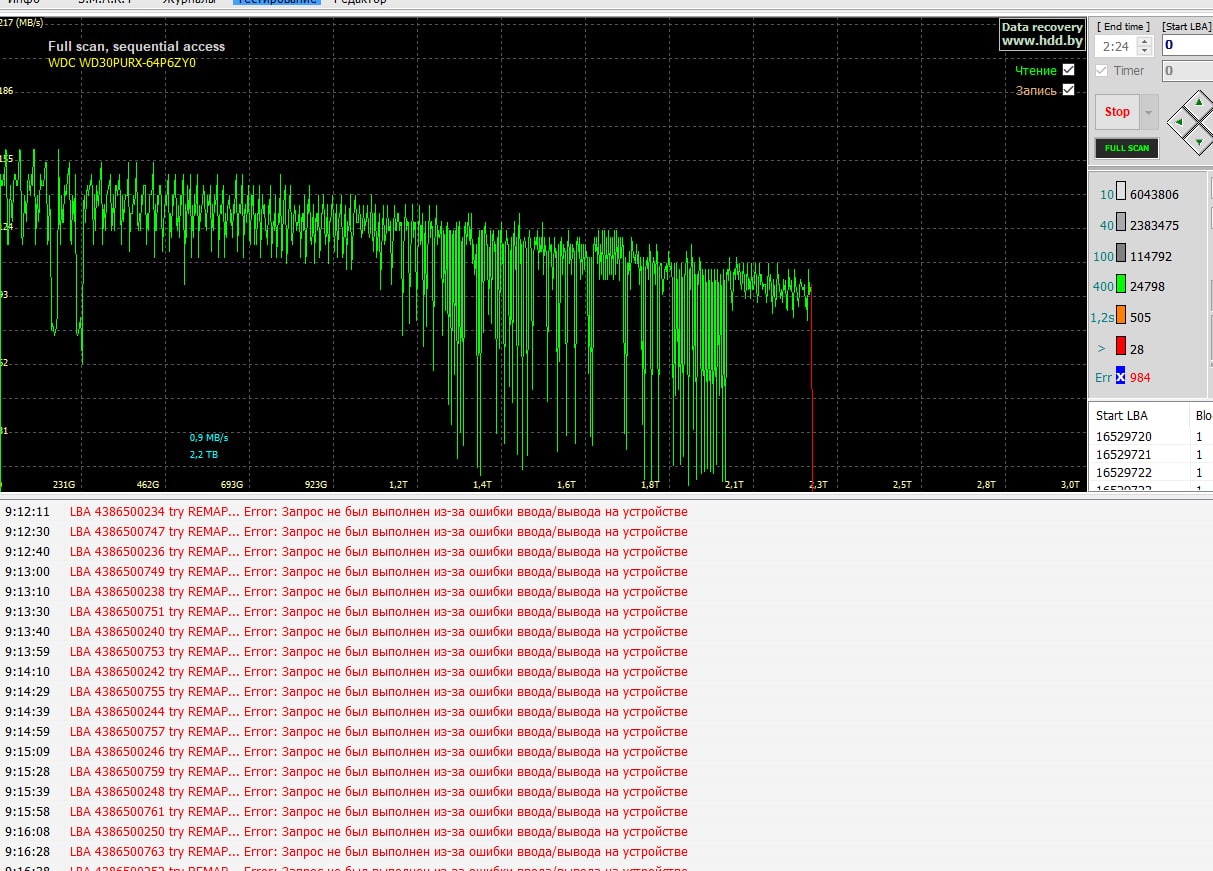1213x871 pixels.
Task: Click the Start LBA input field
Action: click(x=1187, y=45)
